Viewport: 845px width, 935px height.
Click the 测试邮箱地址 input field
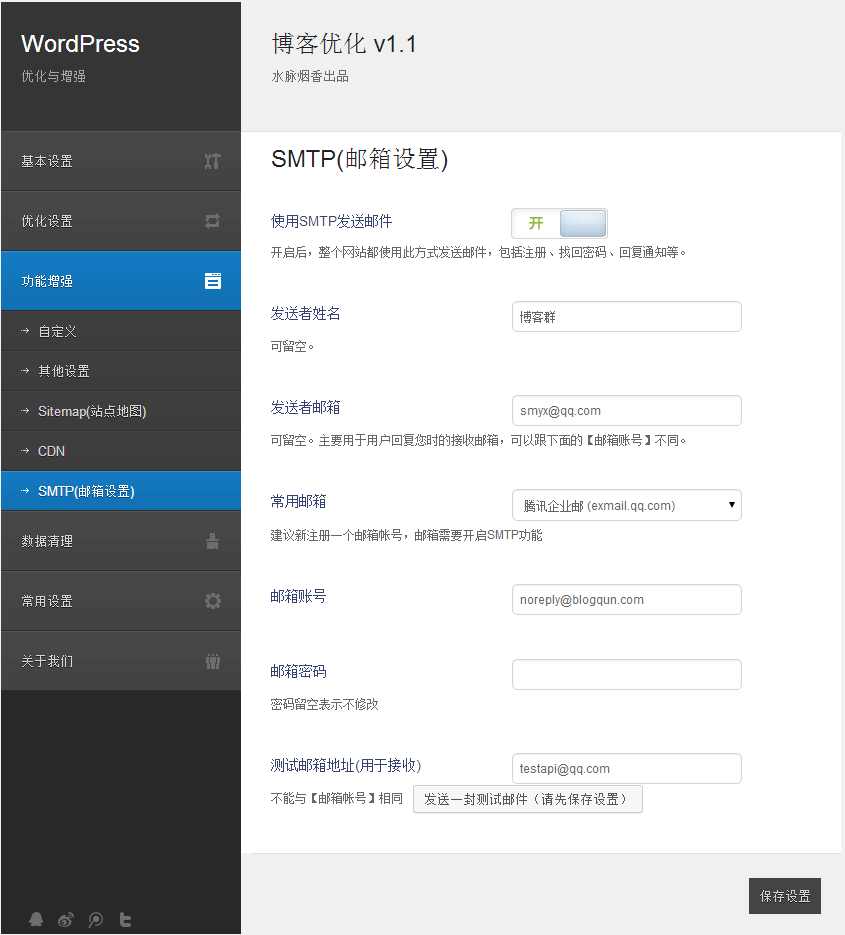[x=626, y=769]
